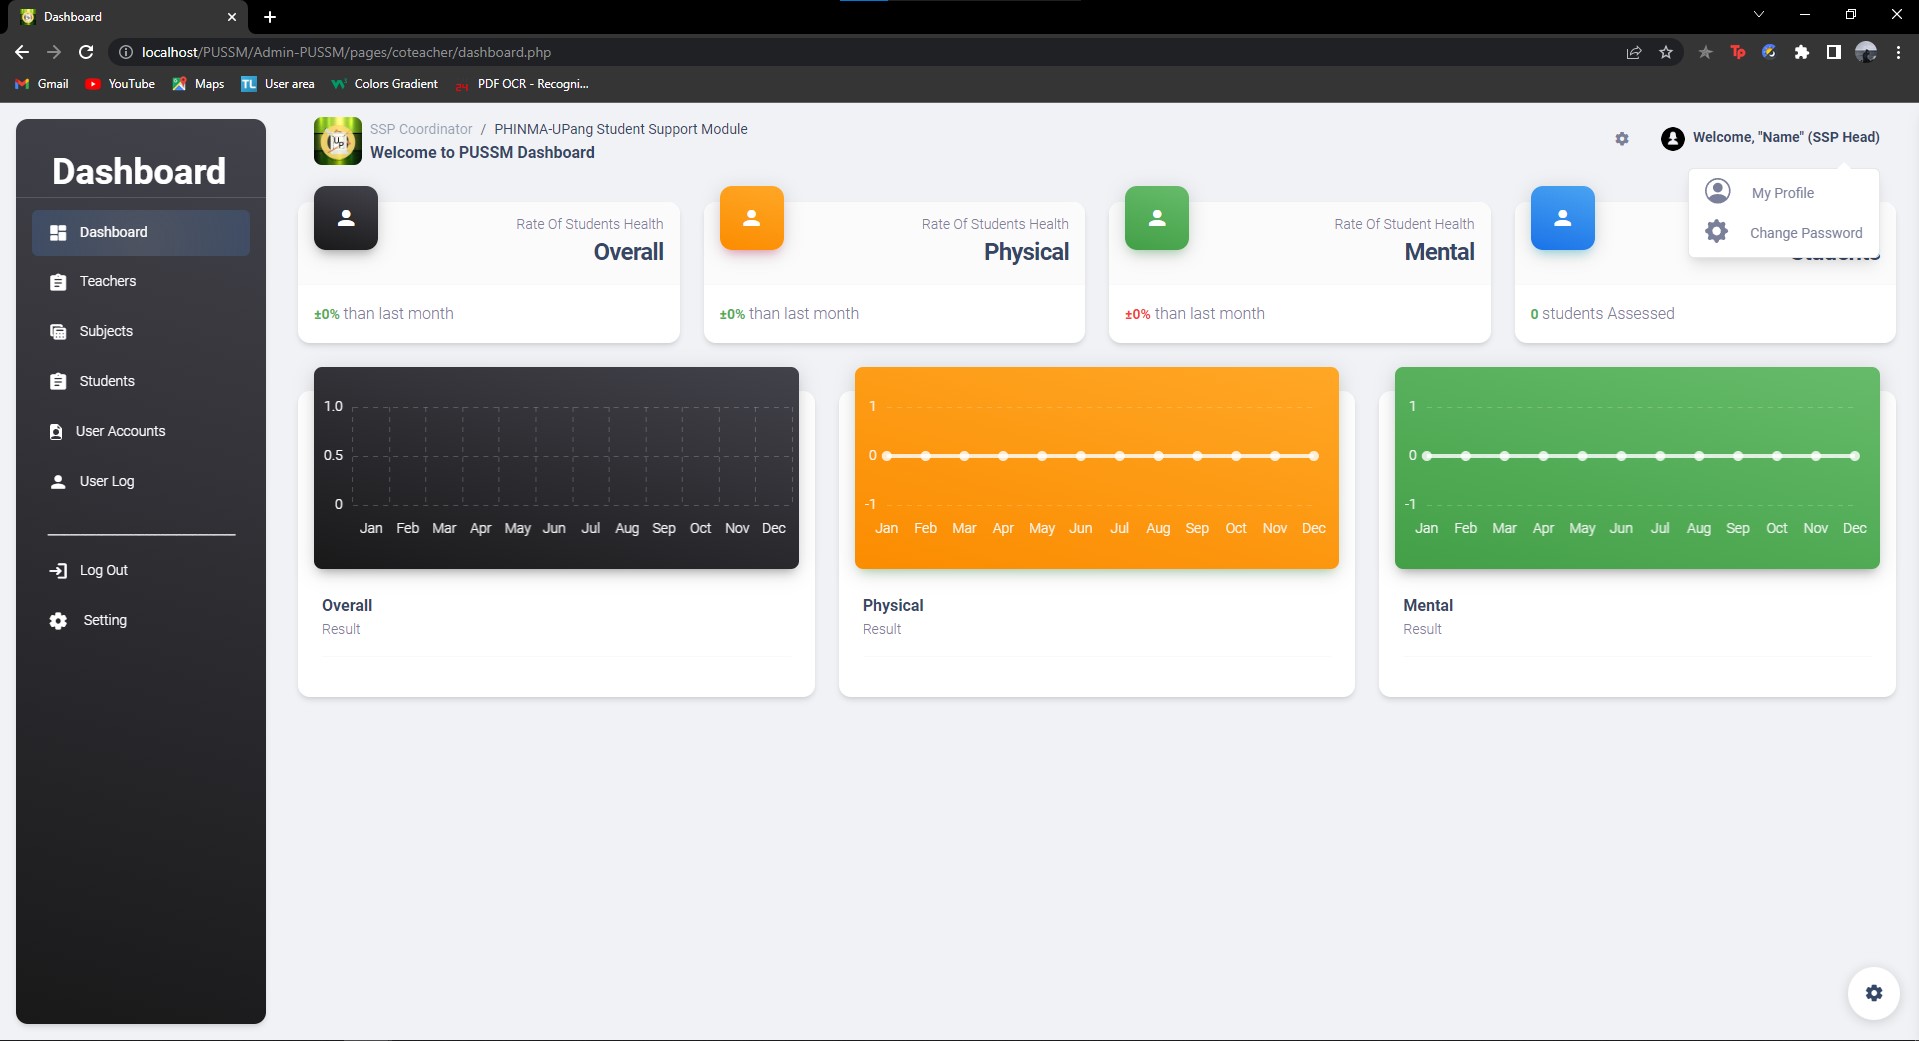
Task: Click the PHINMA-UPang school logo
Action: click(338, 141)
